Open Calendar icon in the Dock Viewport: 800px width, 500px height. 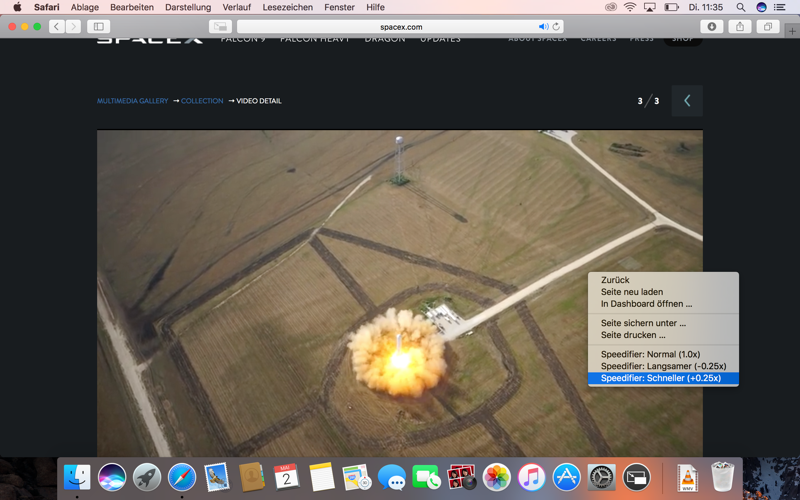point(287,478)
